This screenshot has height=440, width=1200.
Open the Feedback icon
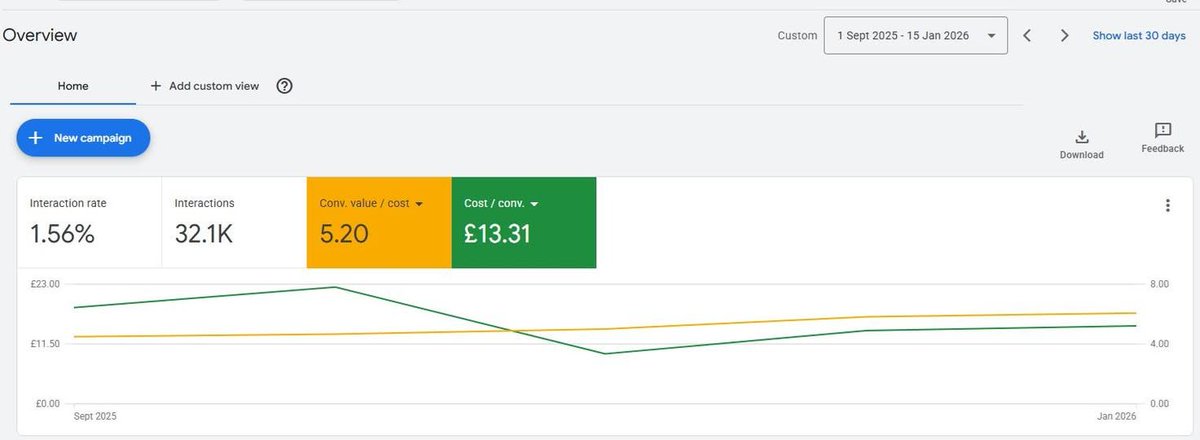[1162, 131]
